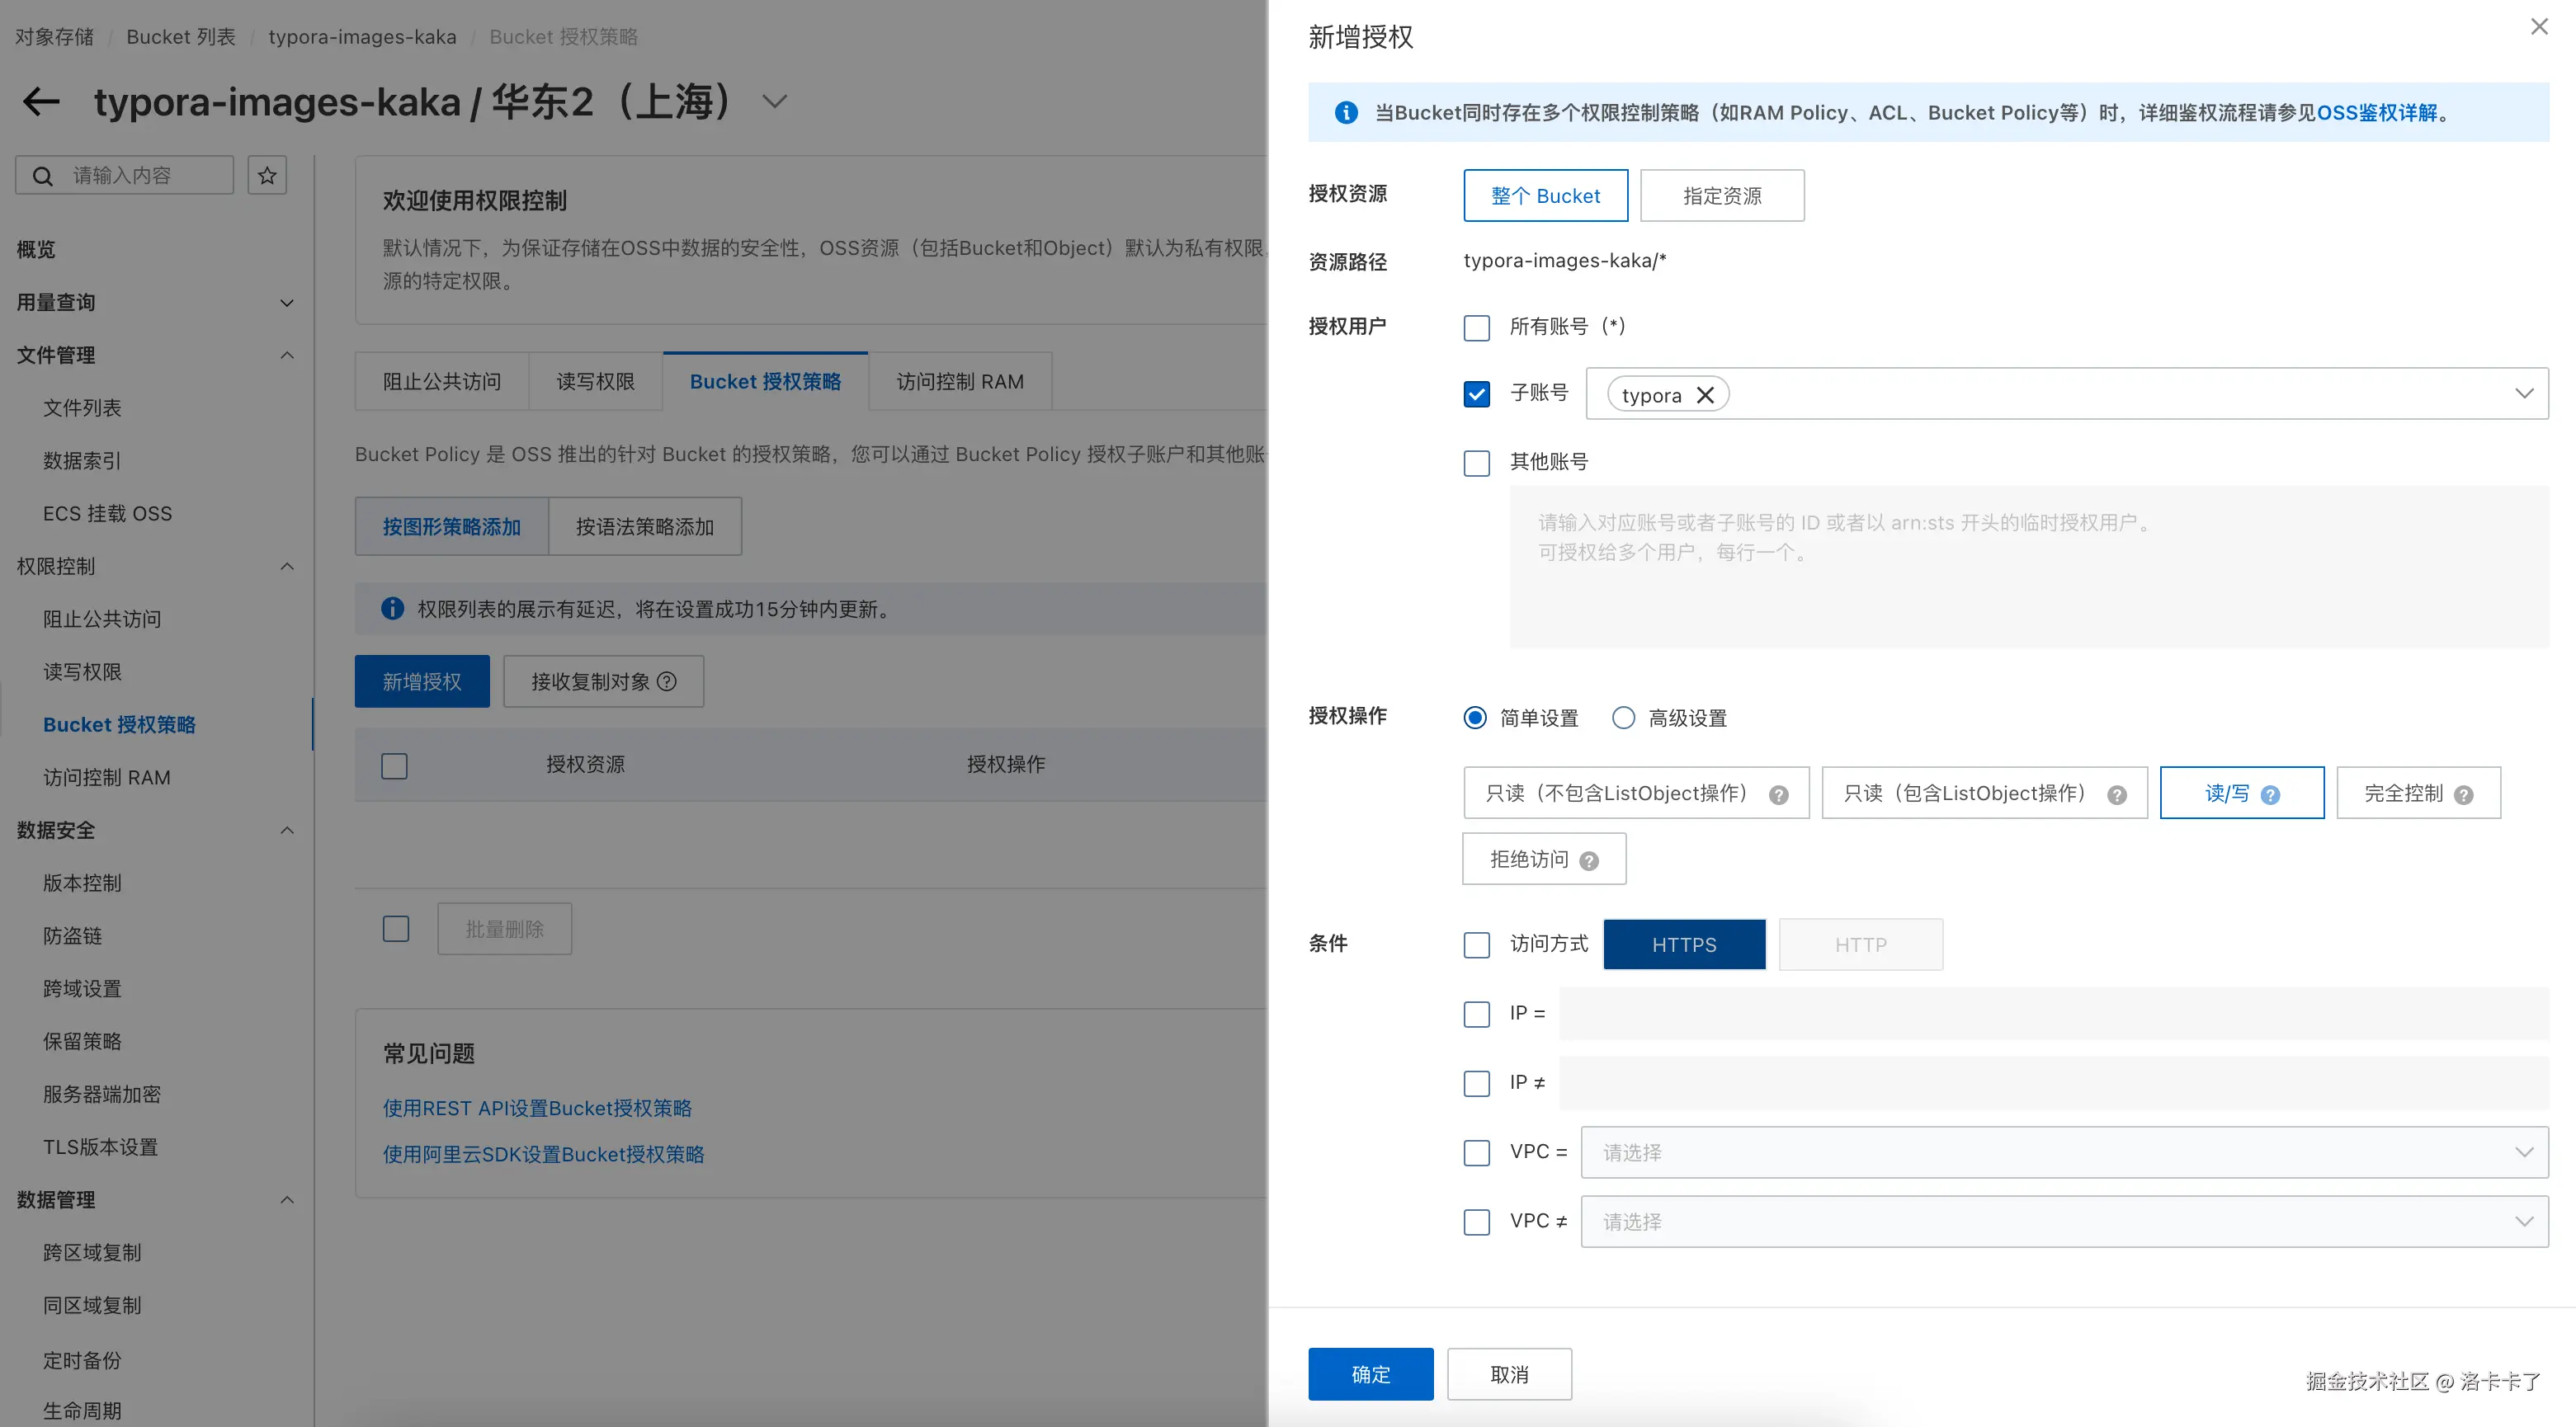Viewport: 2576px width, 1427px height.
Task: Enable the 访问方式 condition checkbox
Action: (1476, 945)
